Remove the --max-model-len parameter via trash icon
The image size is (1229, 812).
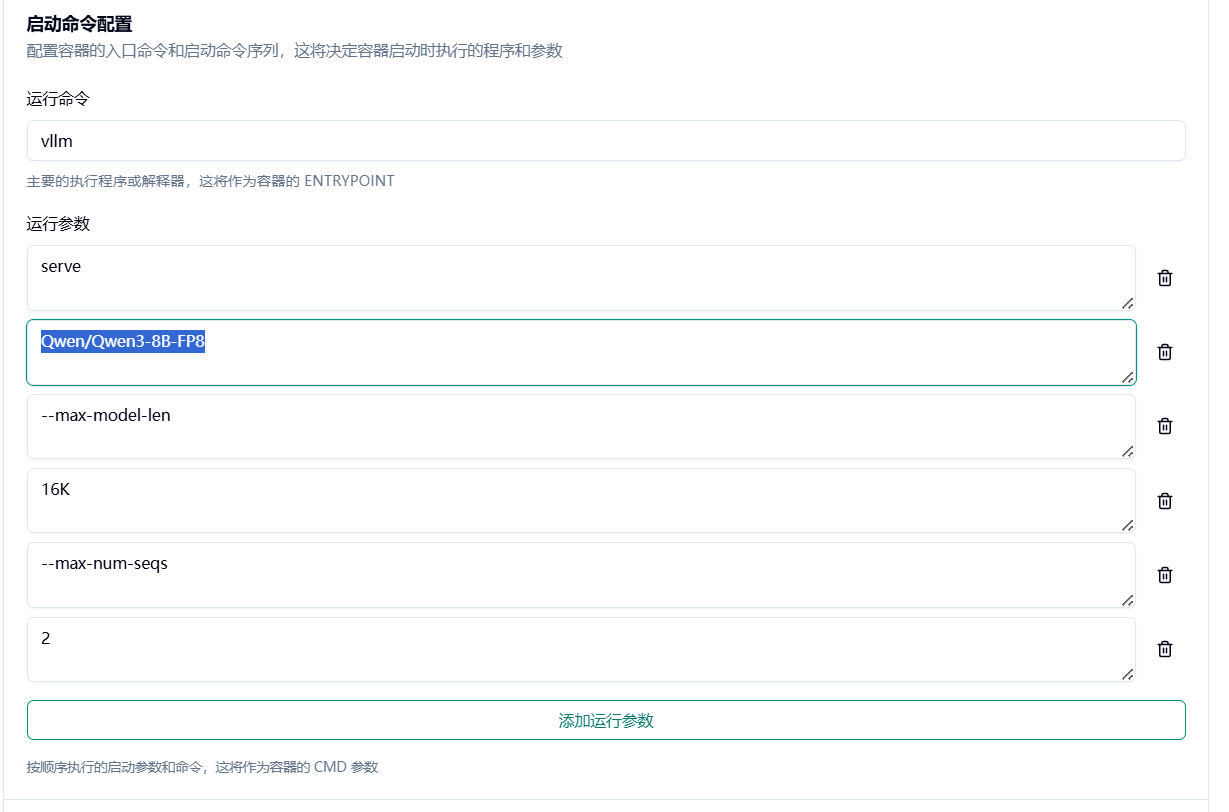[1164, 426]
